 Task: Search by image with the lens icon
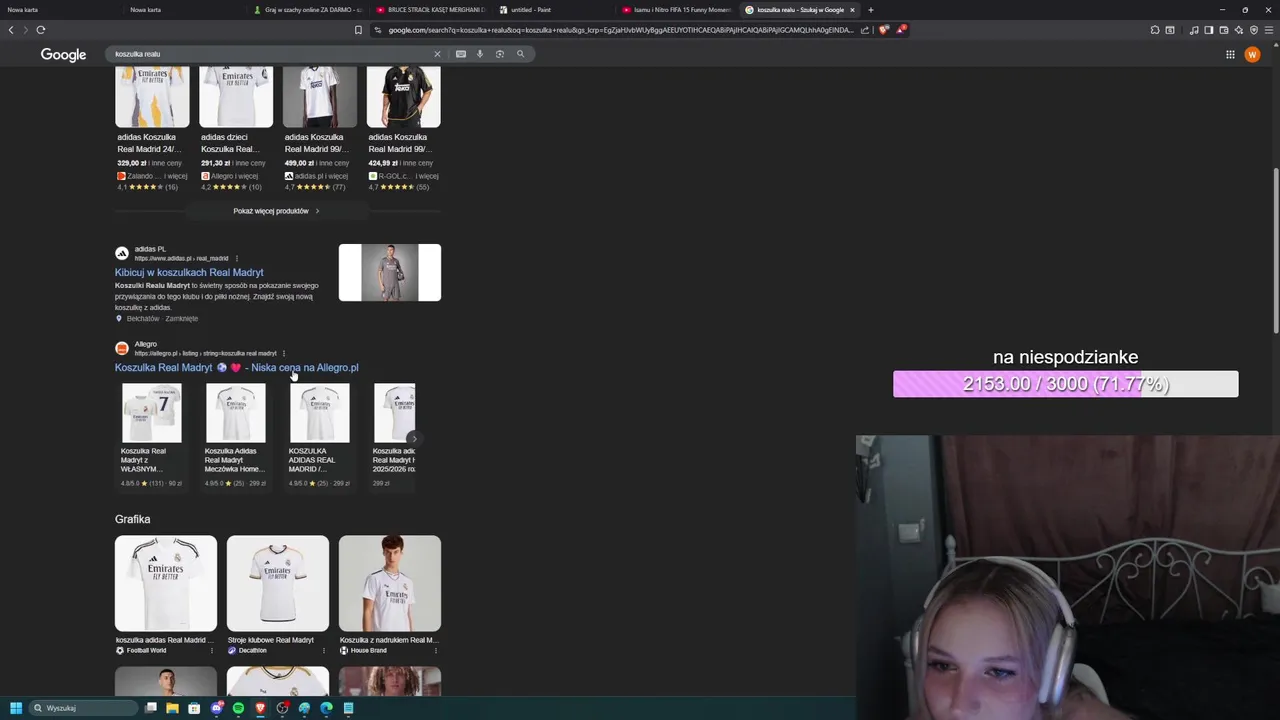coord(500,54)
